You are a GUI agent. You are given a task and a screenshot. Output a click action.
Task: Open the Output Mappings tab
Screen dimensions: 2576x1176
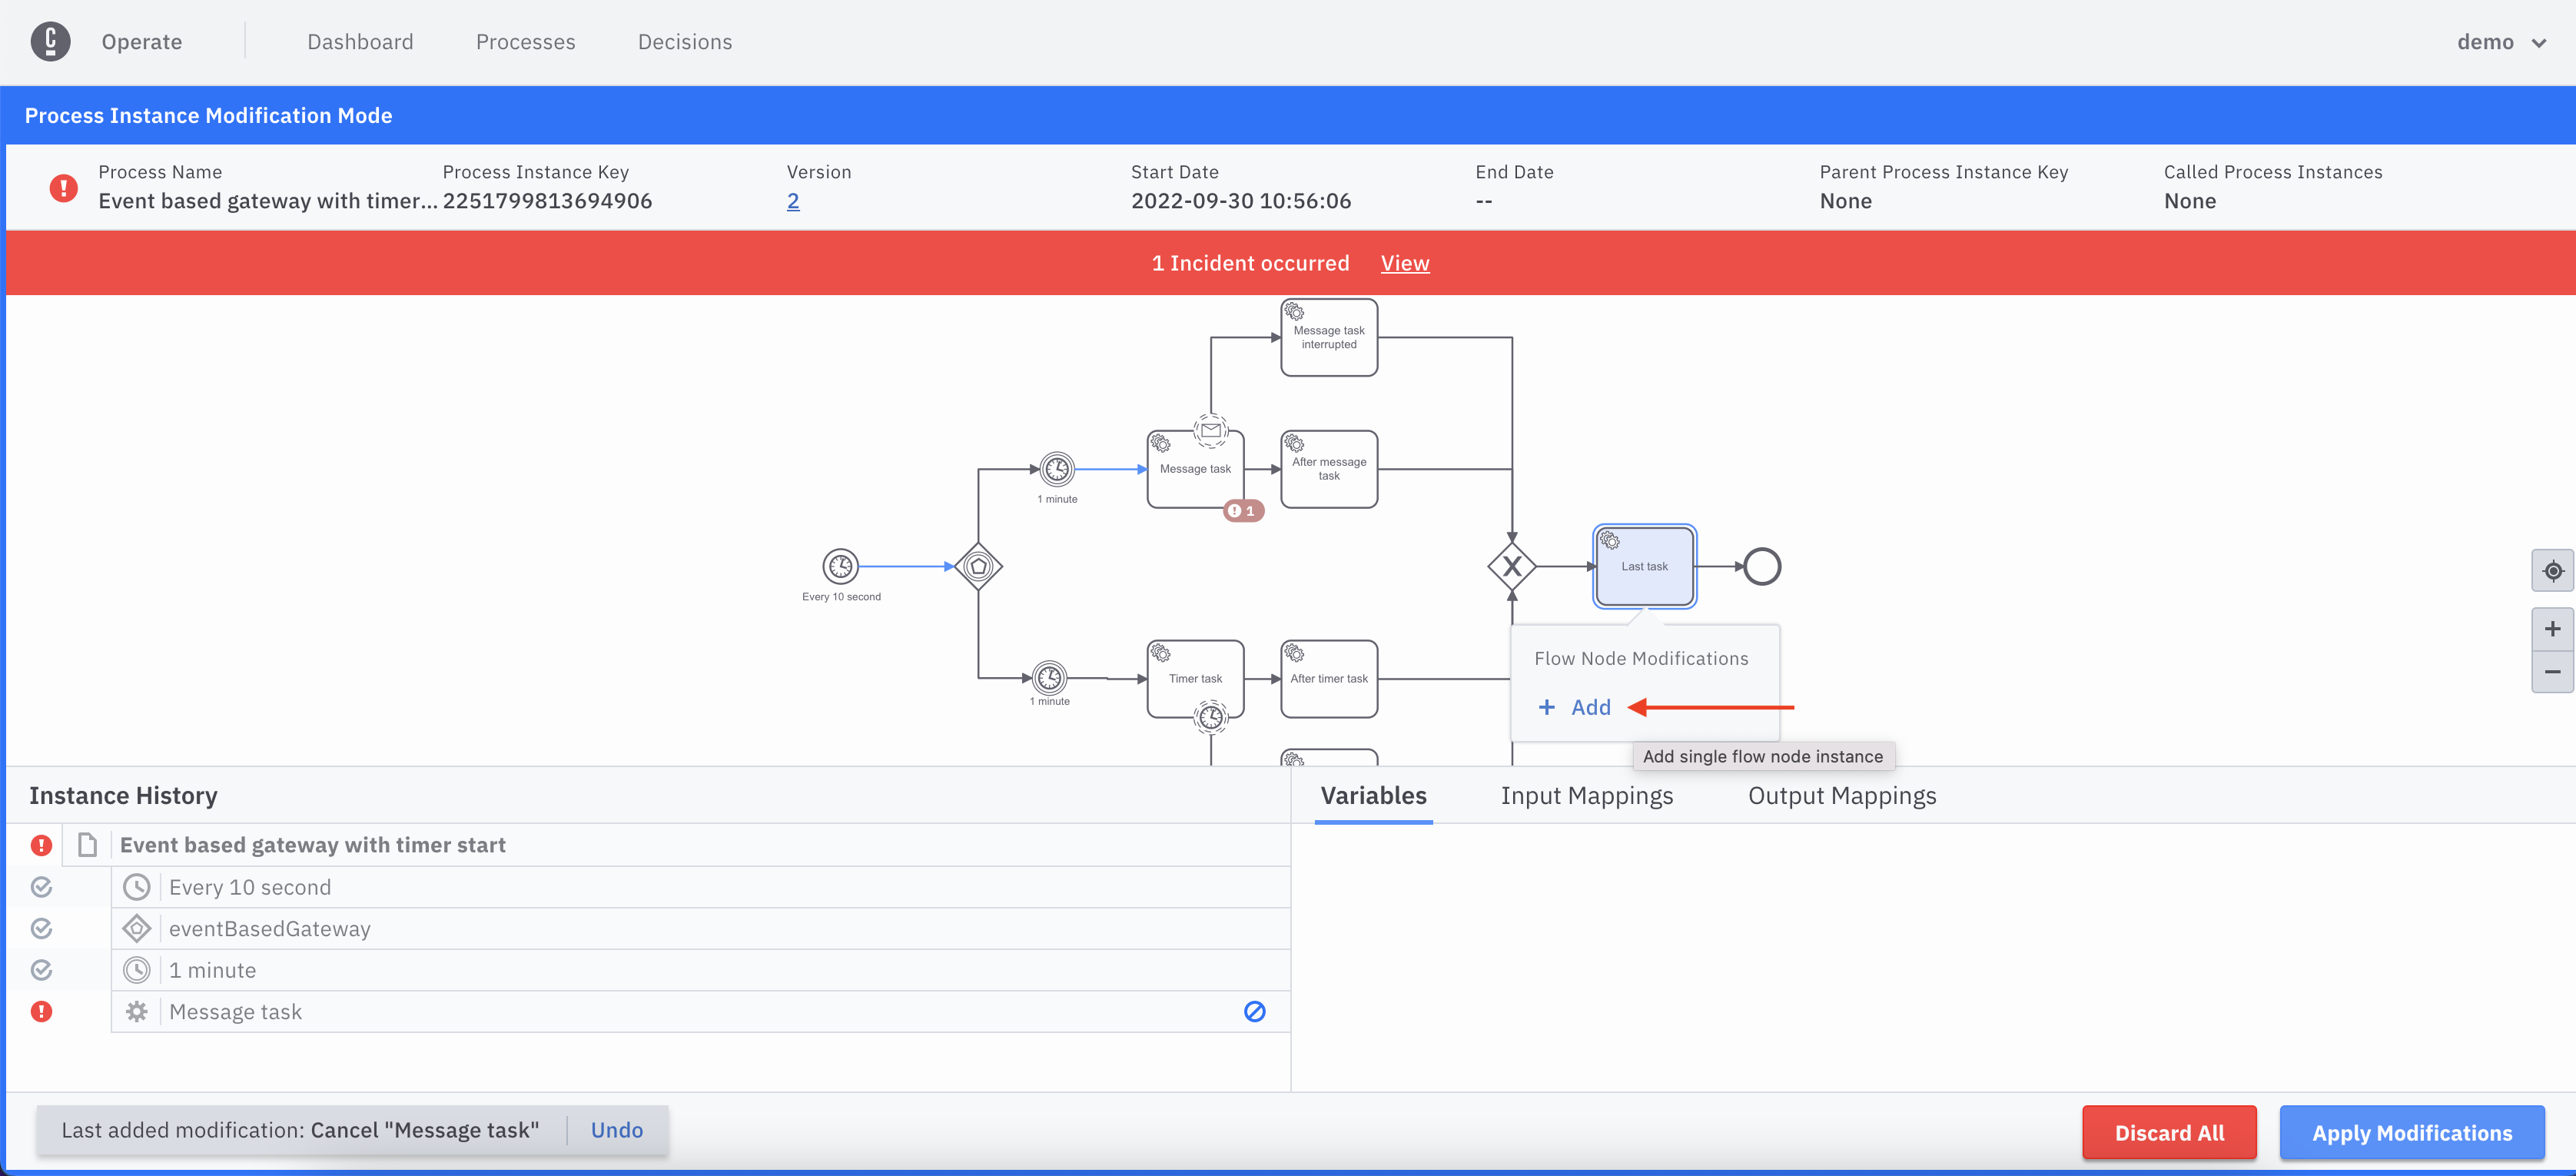coord(1841,795)
